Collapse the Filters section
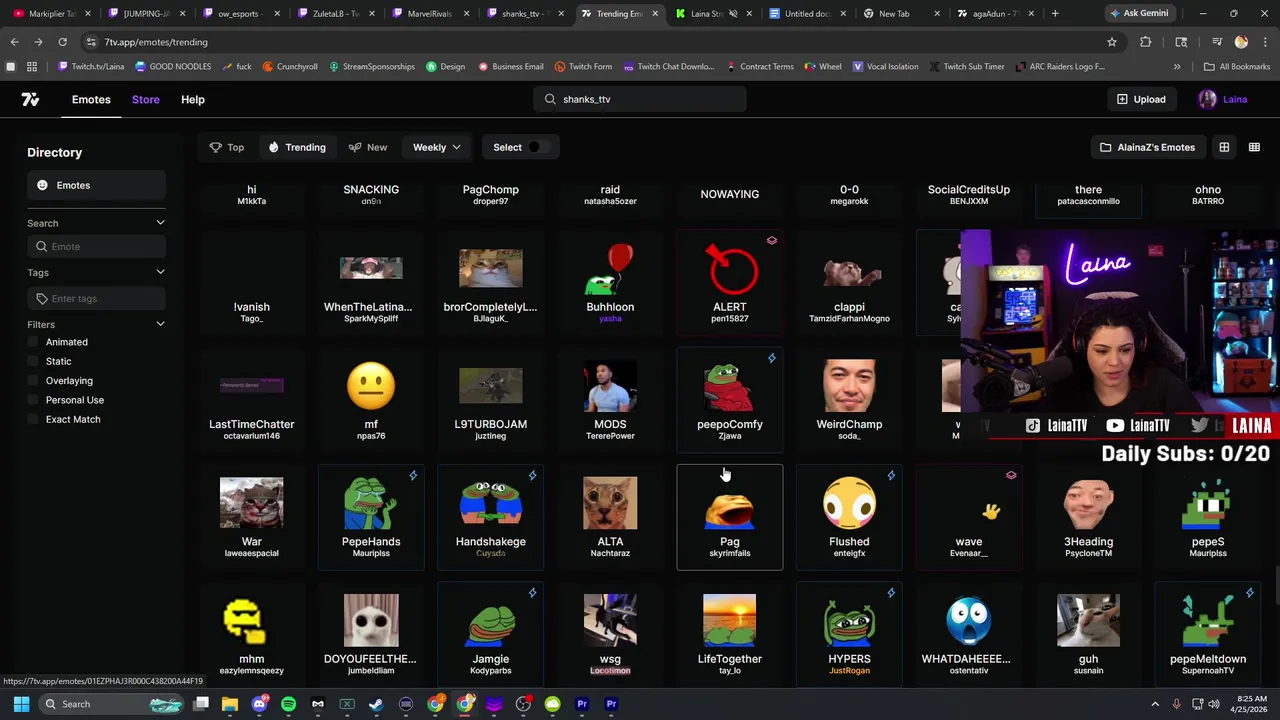This screenshot has width=1280, height=720. (x=160, y=324)
